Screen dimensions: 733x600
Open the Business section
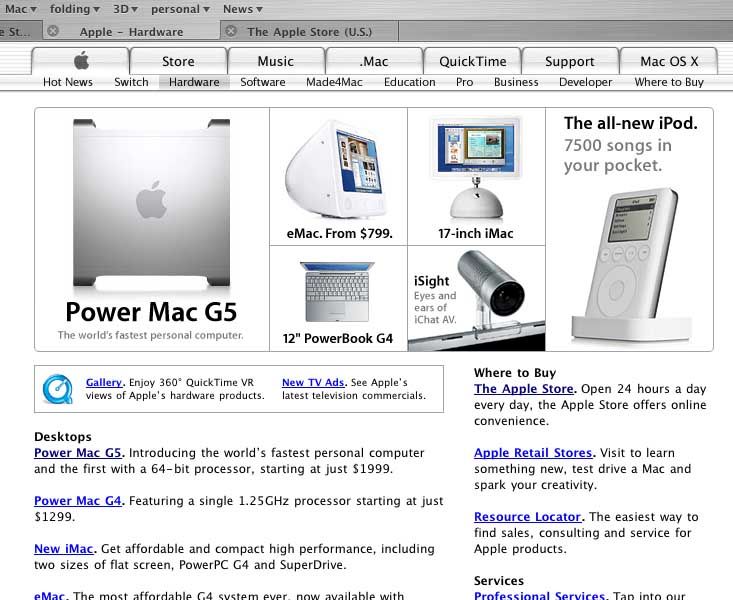point(516,82)
